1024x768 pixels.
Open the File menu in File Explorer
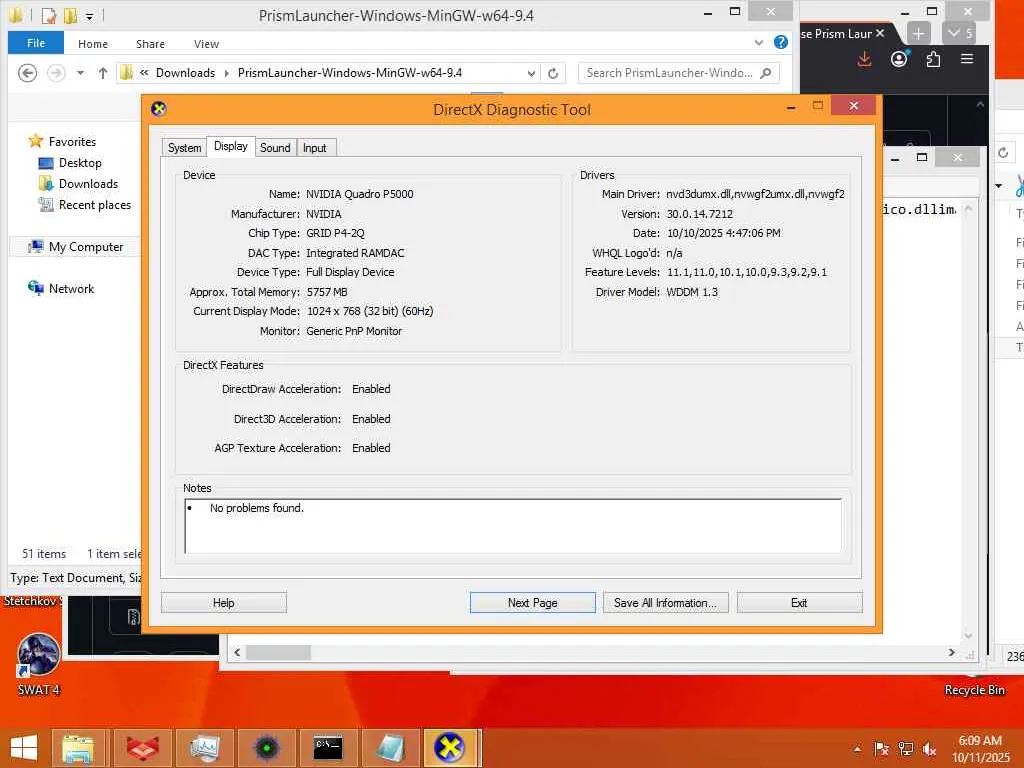[36, 43]
